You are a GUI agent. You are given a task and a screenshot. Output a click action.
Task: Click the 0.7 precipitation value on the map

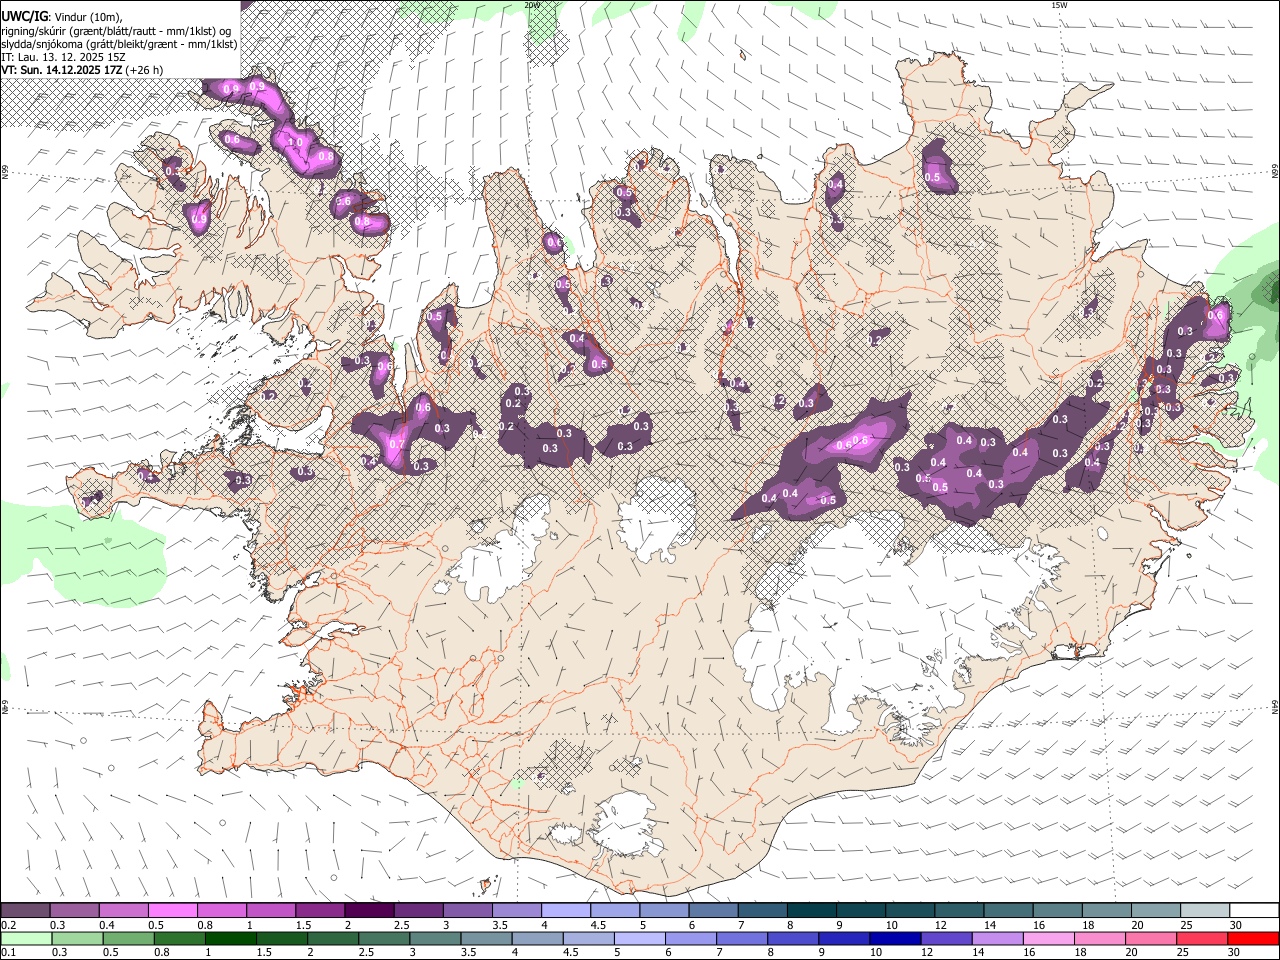pos(397,444)
